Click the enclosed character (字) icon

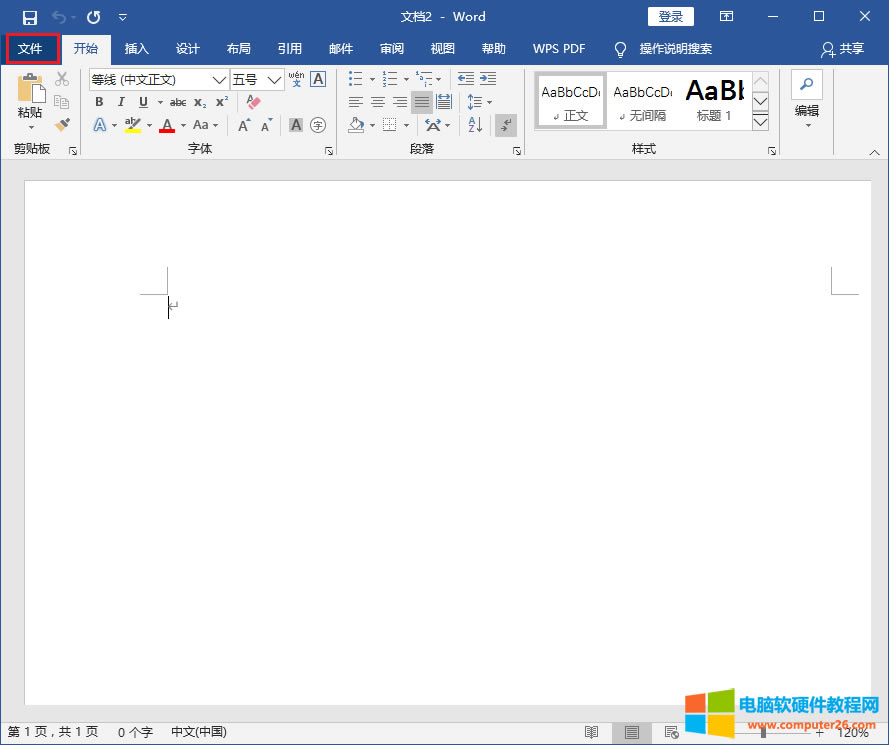318,125
